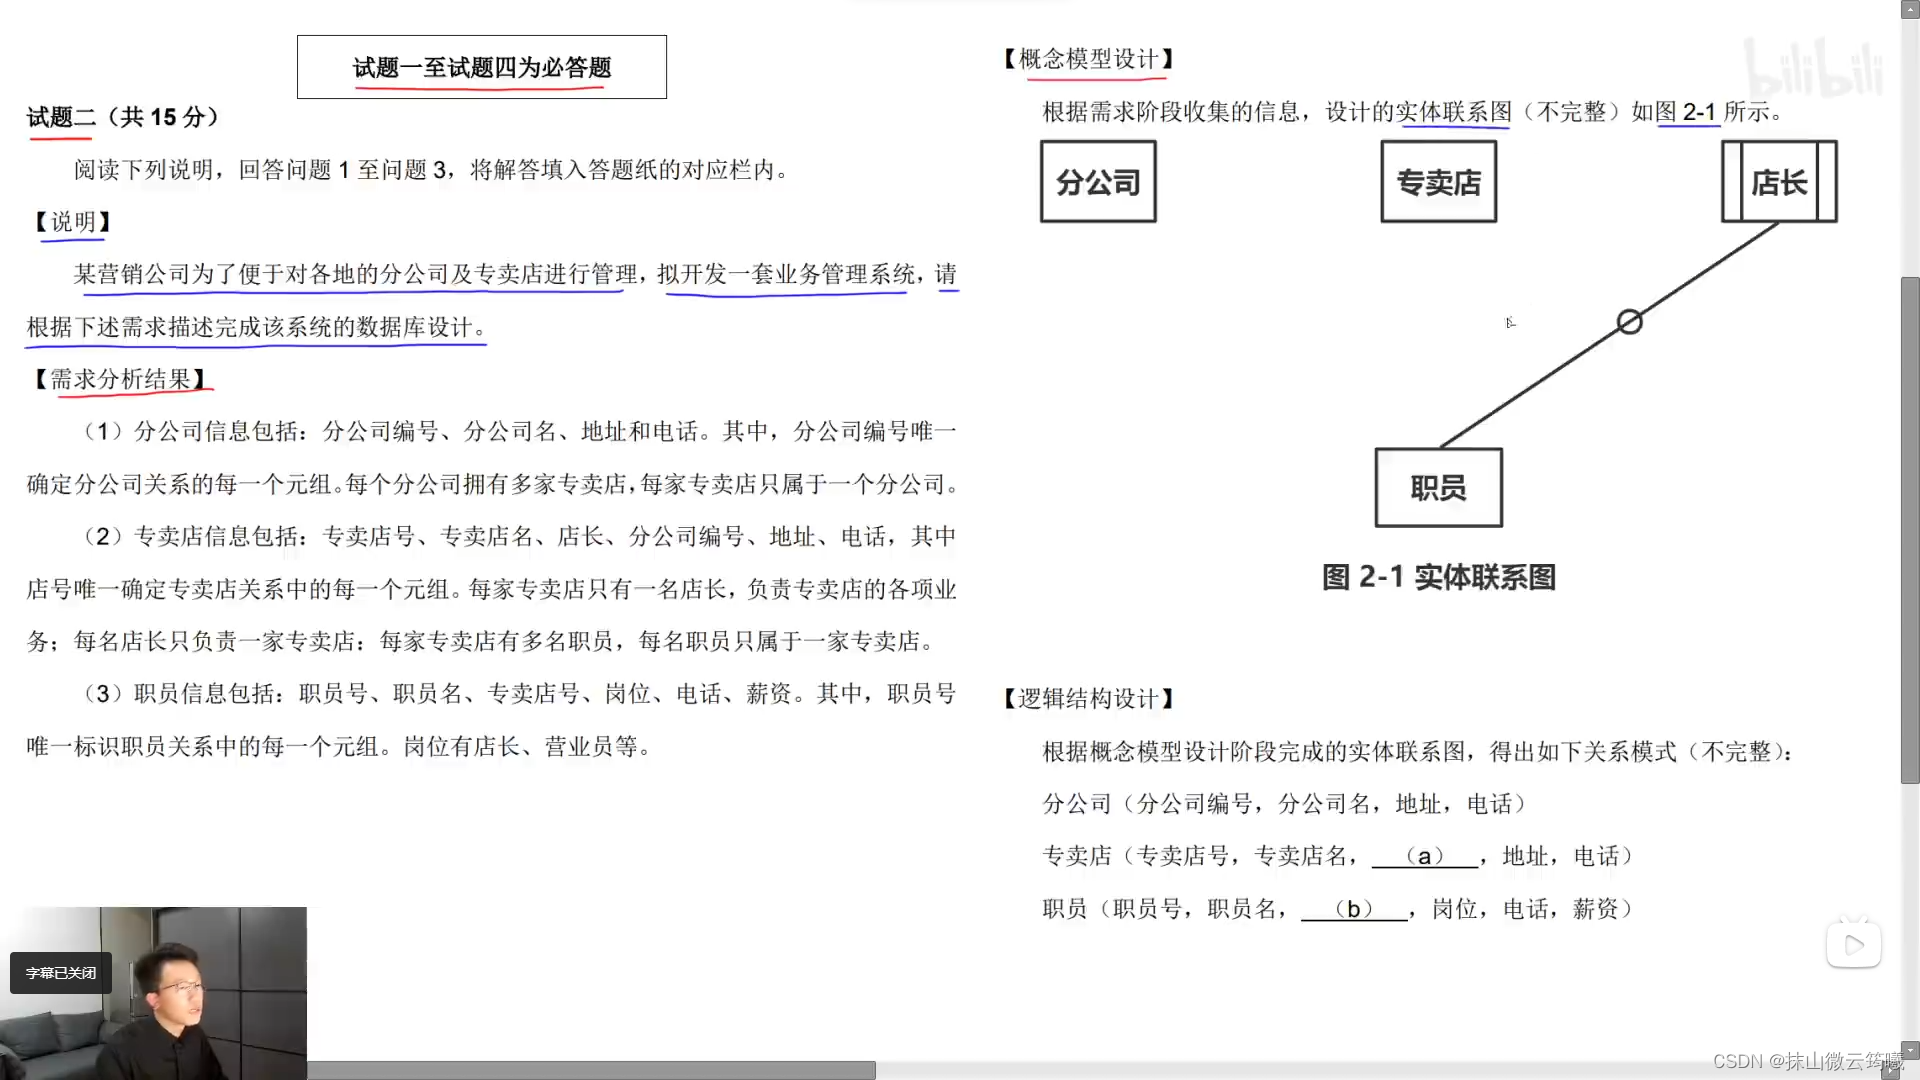The width and height of the screenshot is (1920, 1080).
Task: Click the bilibili TV play icon
Action: (x=1853, y=944)
